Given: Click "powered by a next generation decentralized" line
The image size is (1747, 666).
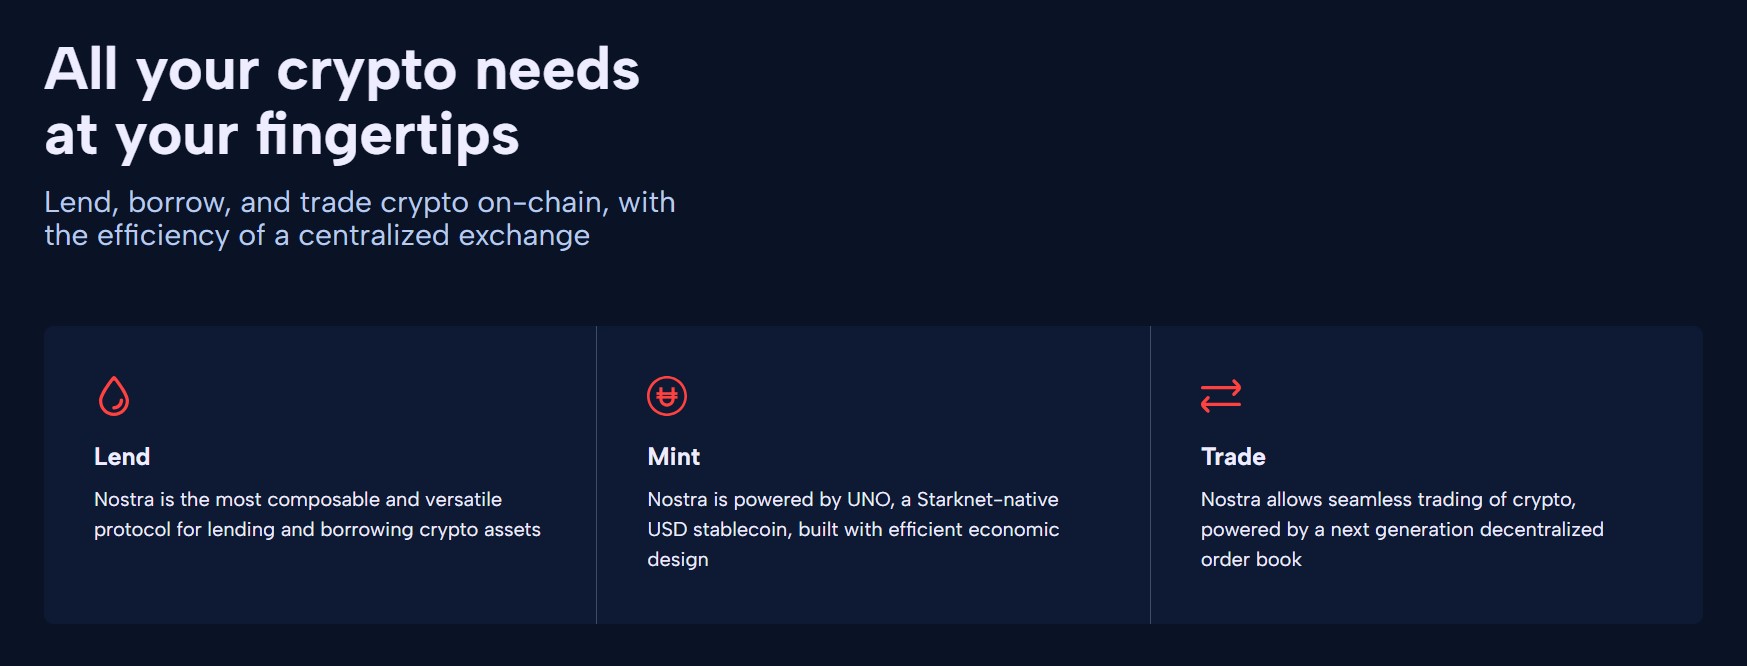Looking at the screenshot, I should [x=1402, y=529].
